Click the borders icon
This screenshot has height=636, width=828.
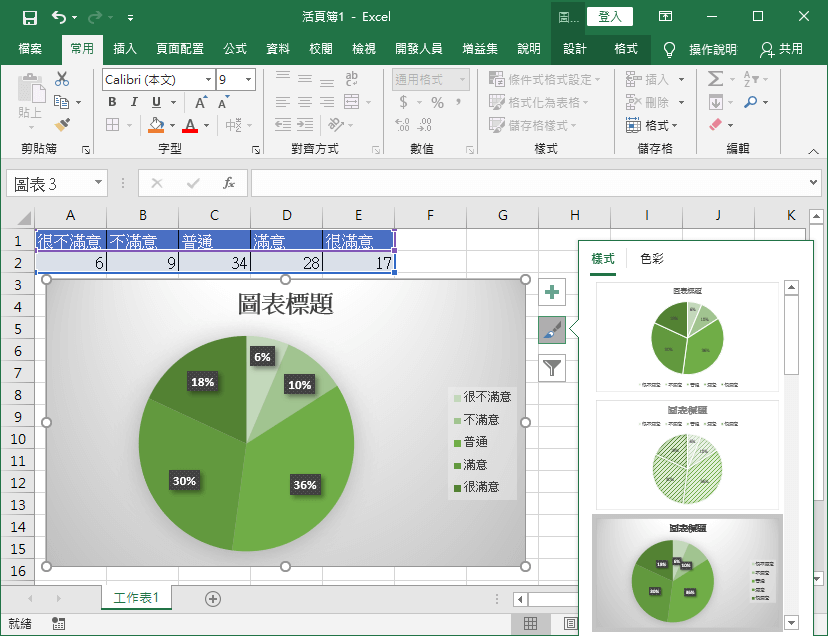coord(112,125)
